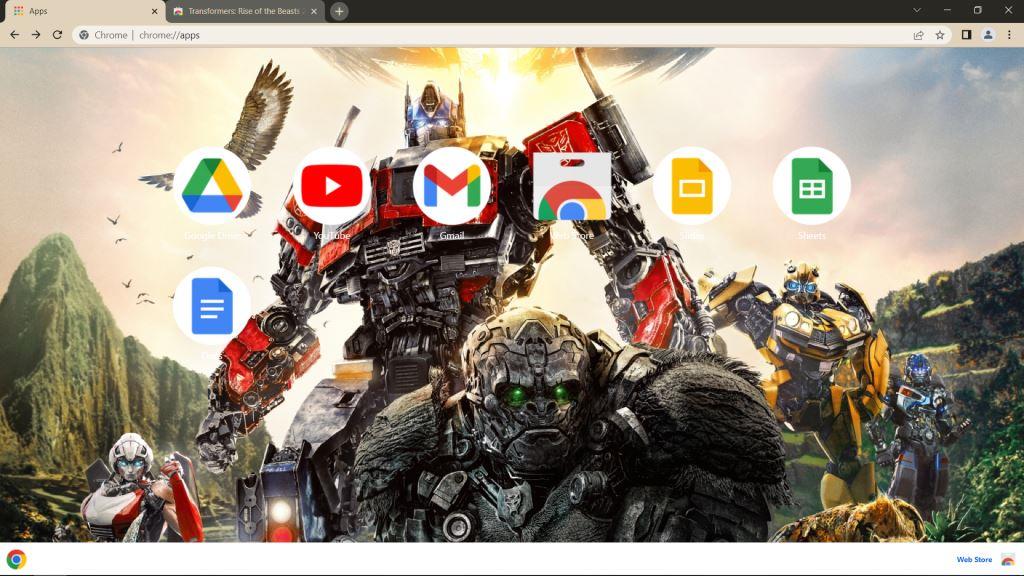Open the Google Sheets app
Image resolution: width=1024 pixels, height=576 pixels.
812,186
